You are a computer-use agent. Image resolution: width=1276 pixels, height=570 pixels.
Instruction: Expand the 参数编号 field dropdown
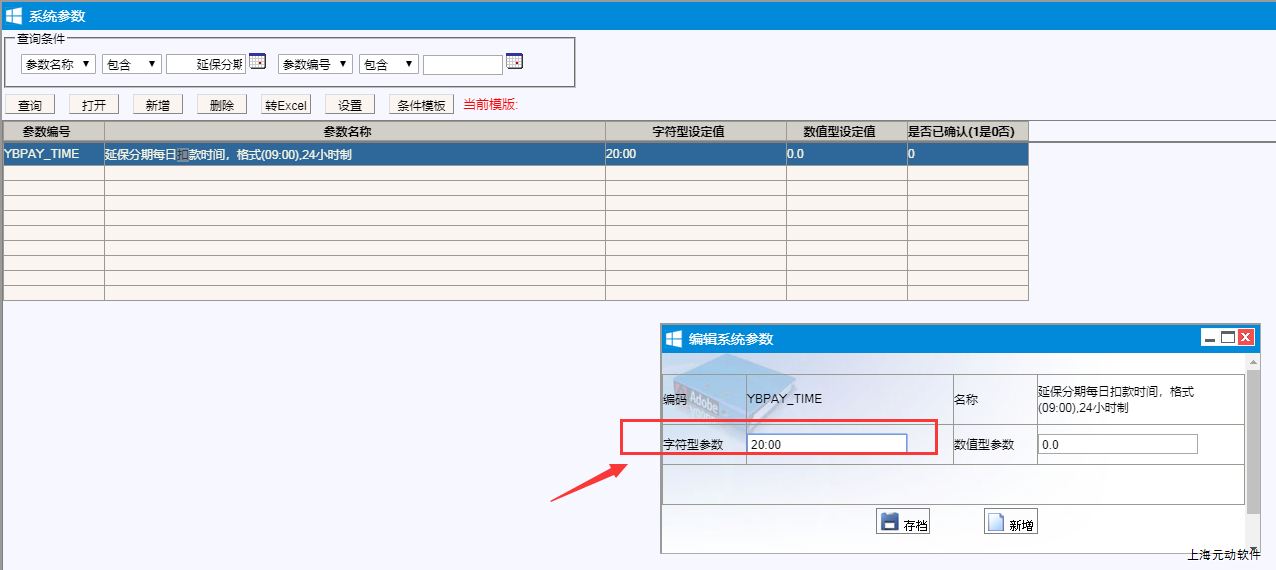315,64
